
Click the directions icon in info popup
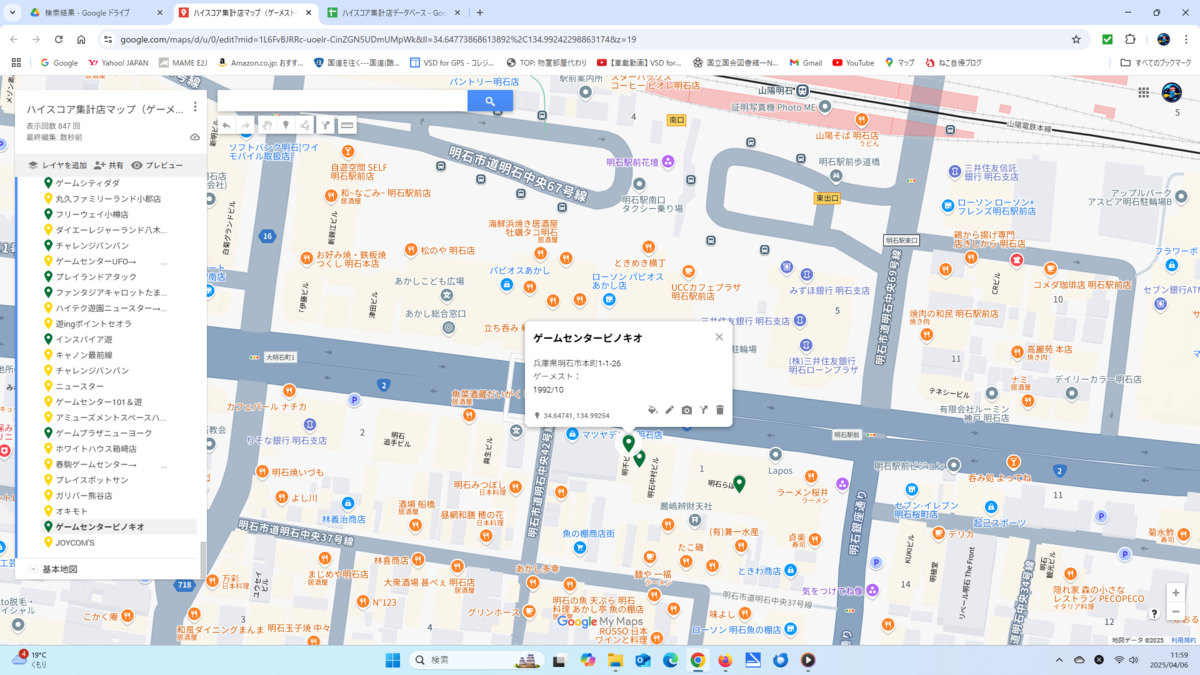(703, 410)
